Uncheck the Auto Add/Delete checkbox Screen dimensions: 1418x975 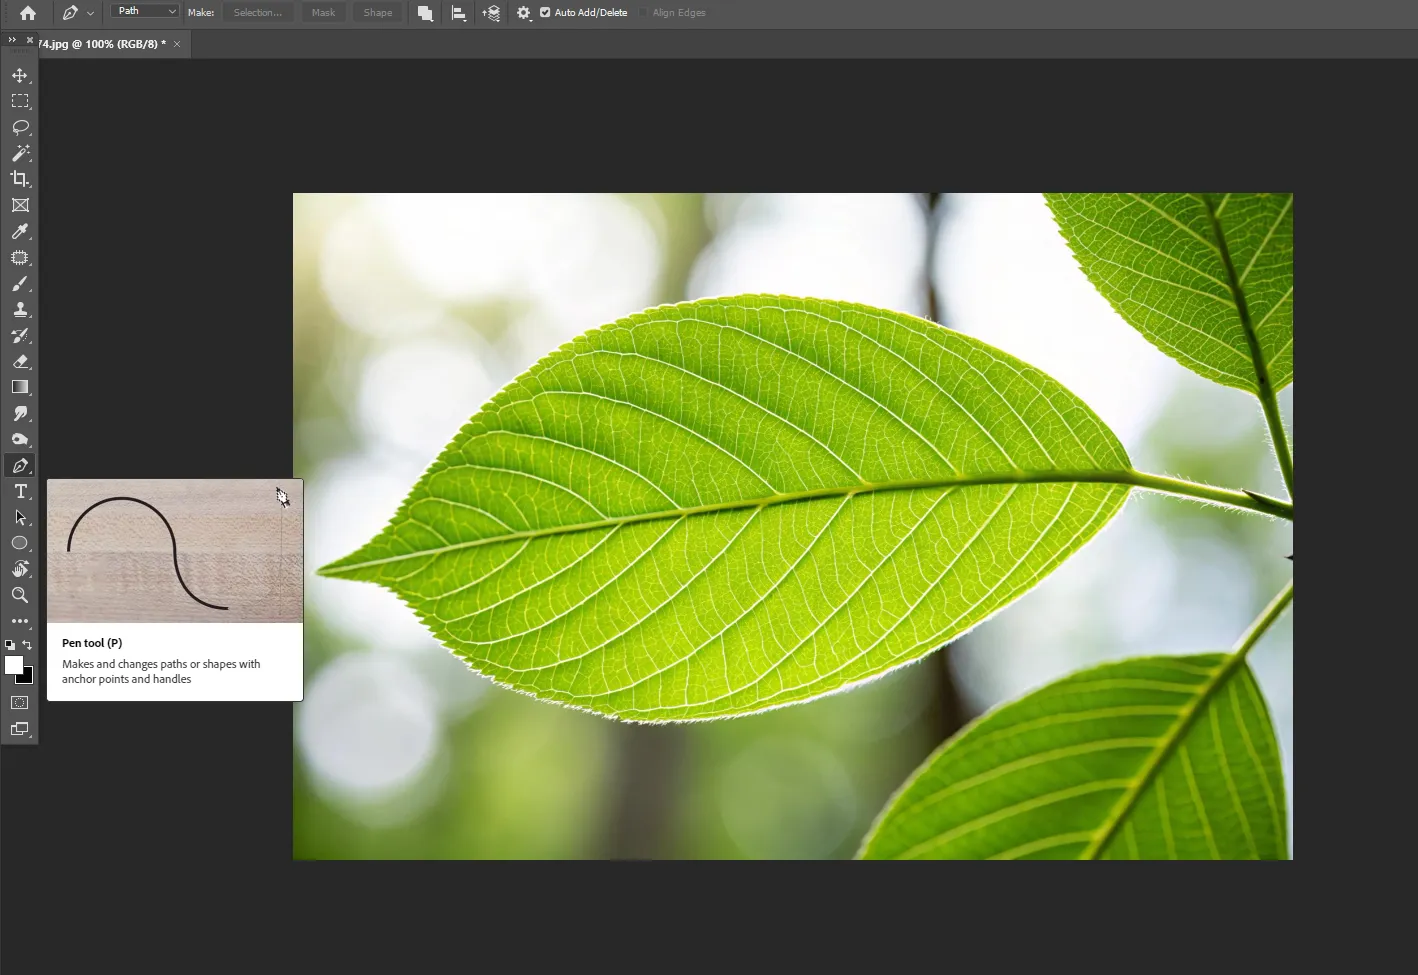(x=545, y=13)
